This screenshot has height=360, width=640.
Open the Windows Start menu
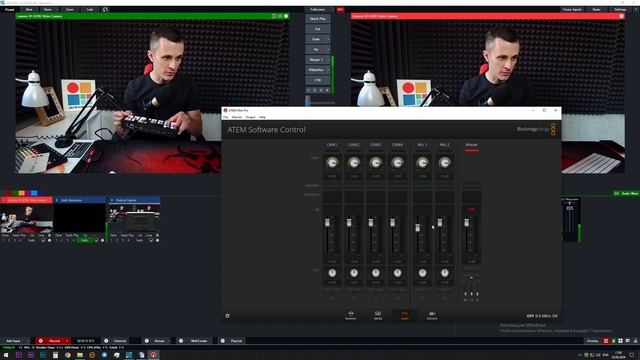click(6, 355)
